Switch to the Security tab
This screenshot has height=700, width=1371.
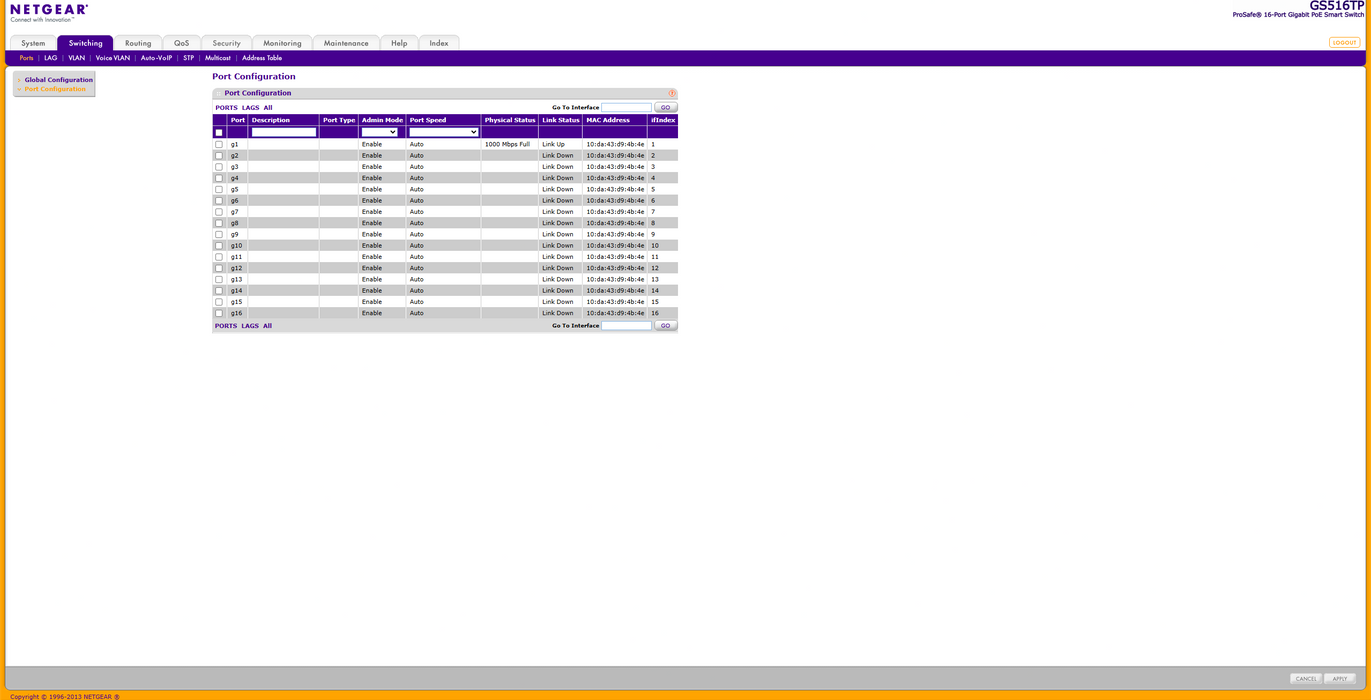click(x=226, y=43)
